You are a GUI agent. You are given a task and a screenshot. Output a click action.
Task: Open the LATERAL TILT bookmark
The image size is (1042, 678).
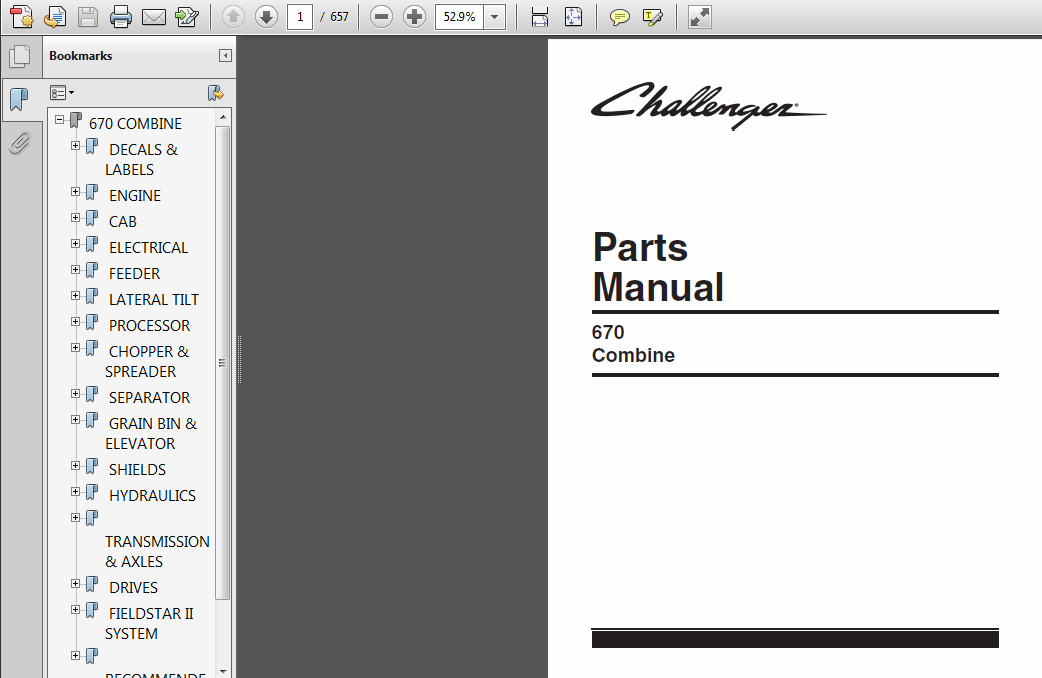(x=154, y=299)
